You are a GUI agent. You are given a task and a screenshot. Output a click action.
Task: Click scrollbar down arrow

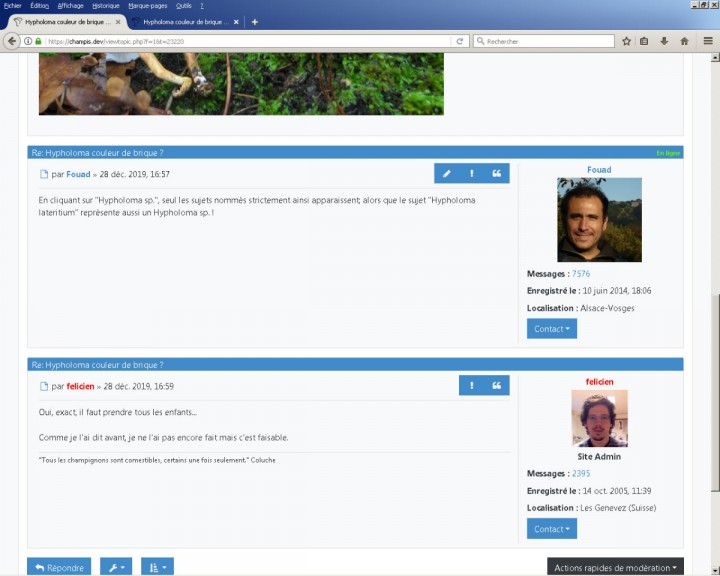[x=715, y=571]
